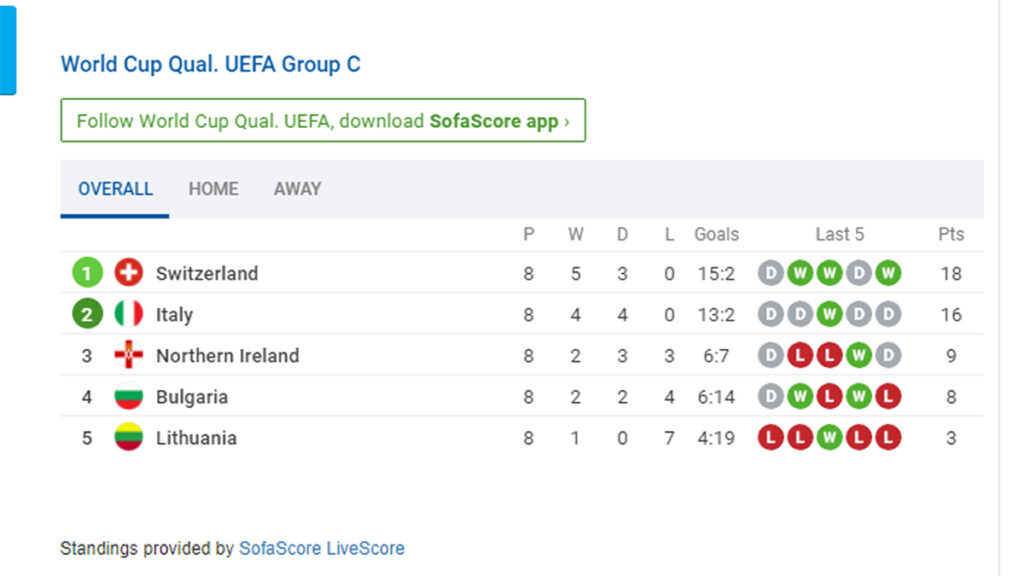The image size is (1024, 576).
Task: Switch to the AWAY standings tab
Action: tap(297, 189)
